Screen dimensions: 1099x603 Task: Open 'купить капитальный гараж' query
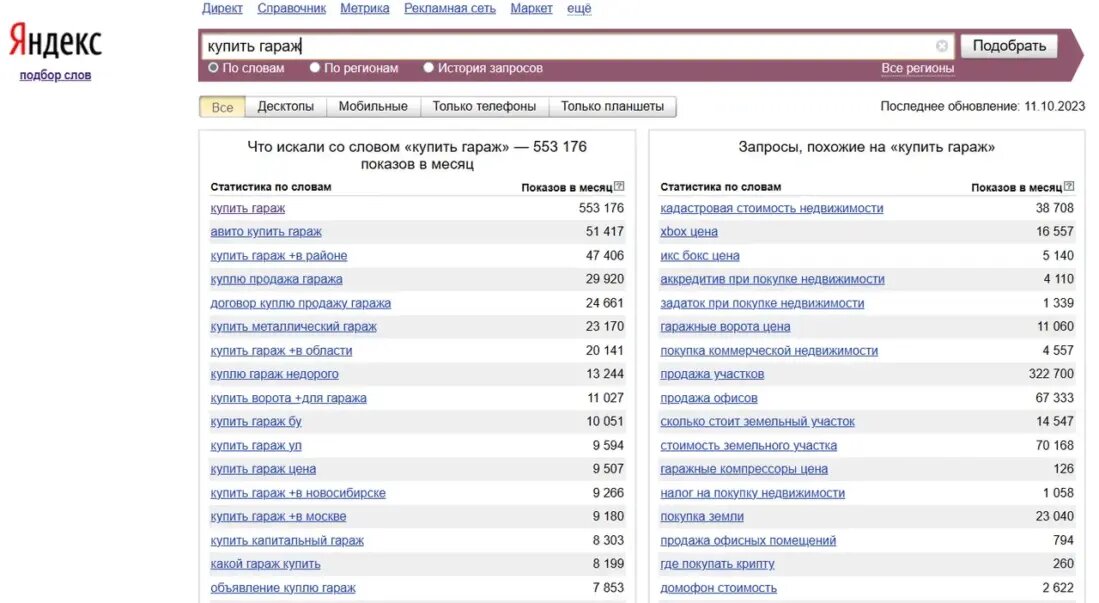pyautogui.click(x=287, y=541)
